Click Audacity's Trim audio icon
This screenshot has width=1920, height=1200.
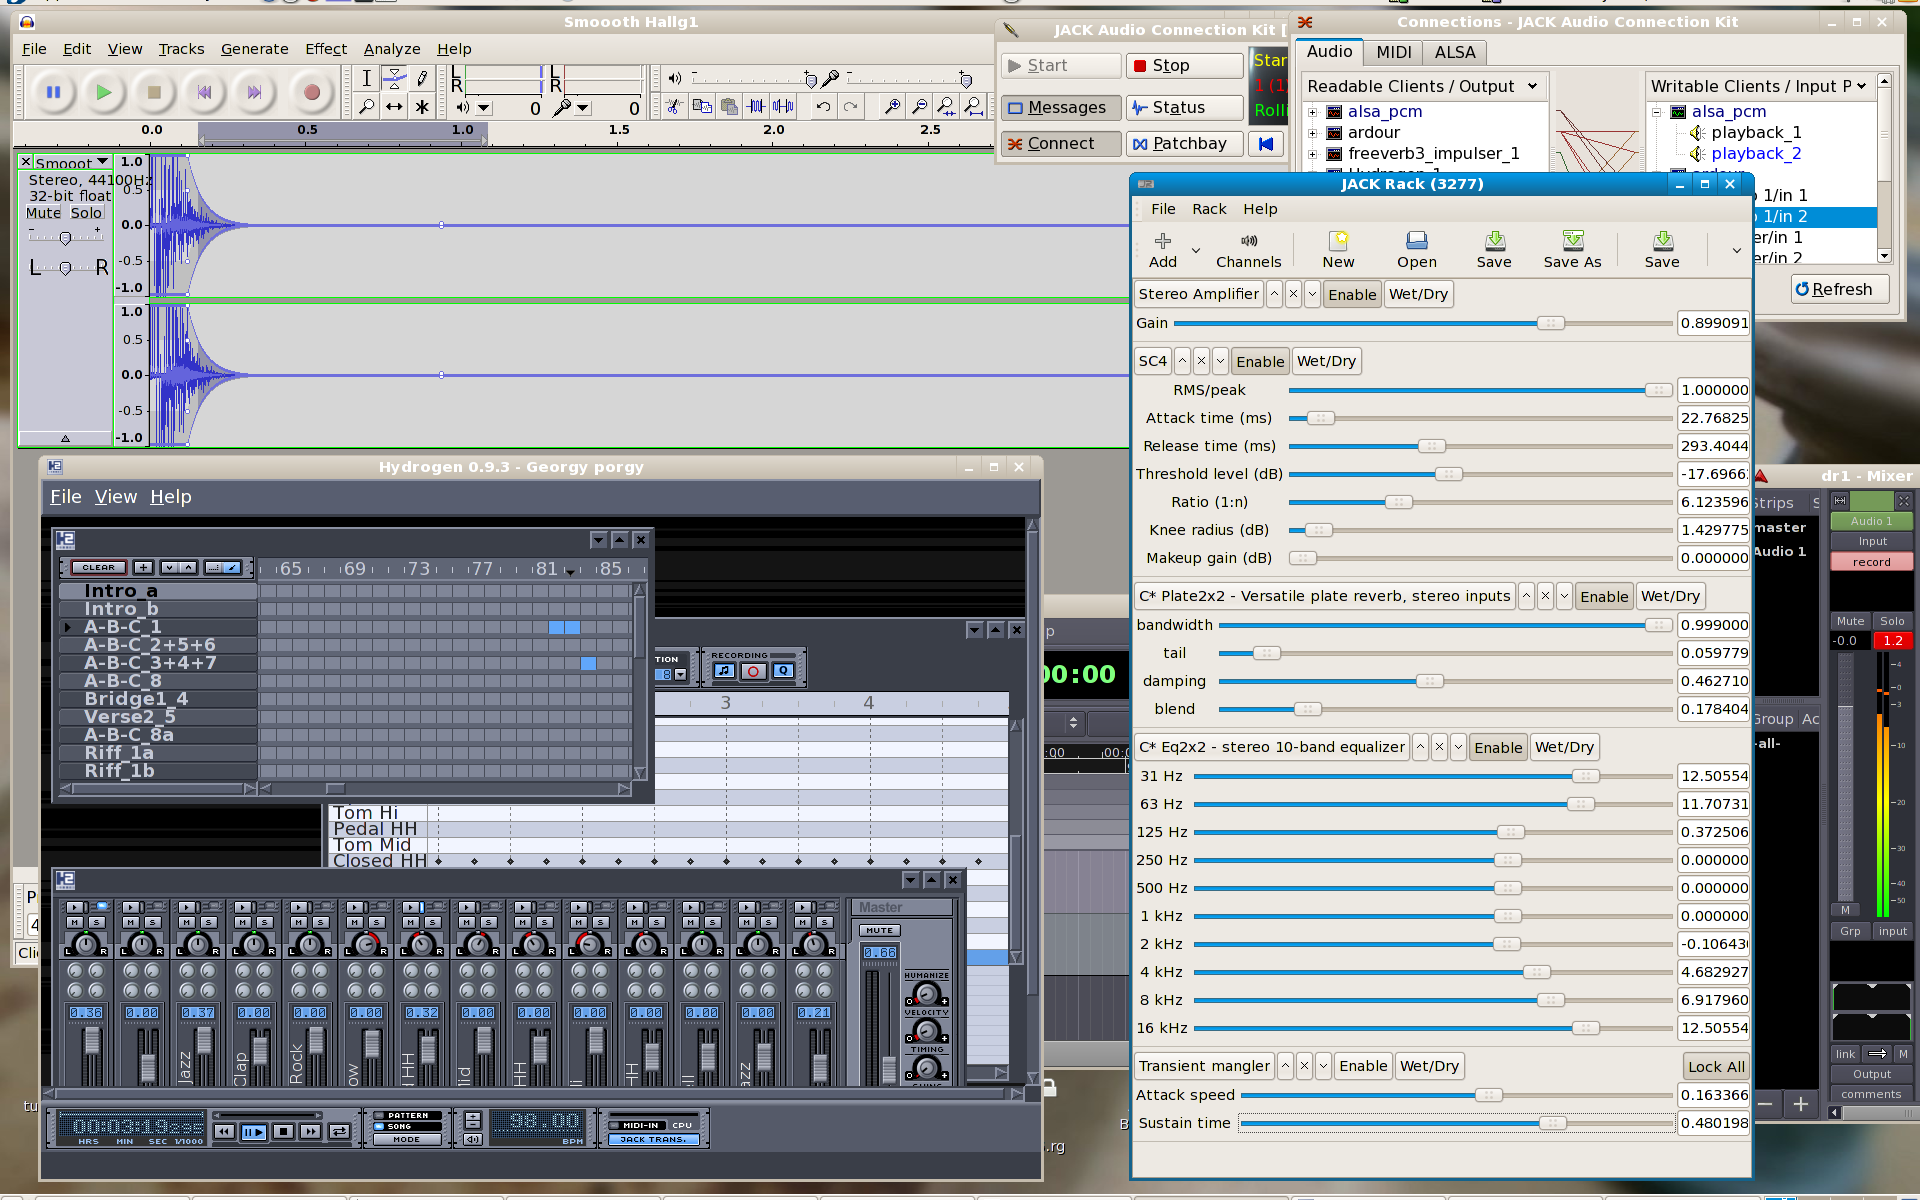tap(756, 106)
